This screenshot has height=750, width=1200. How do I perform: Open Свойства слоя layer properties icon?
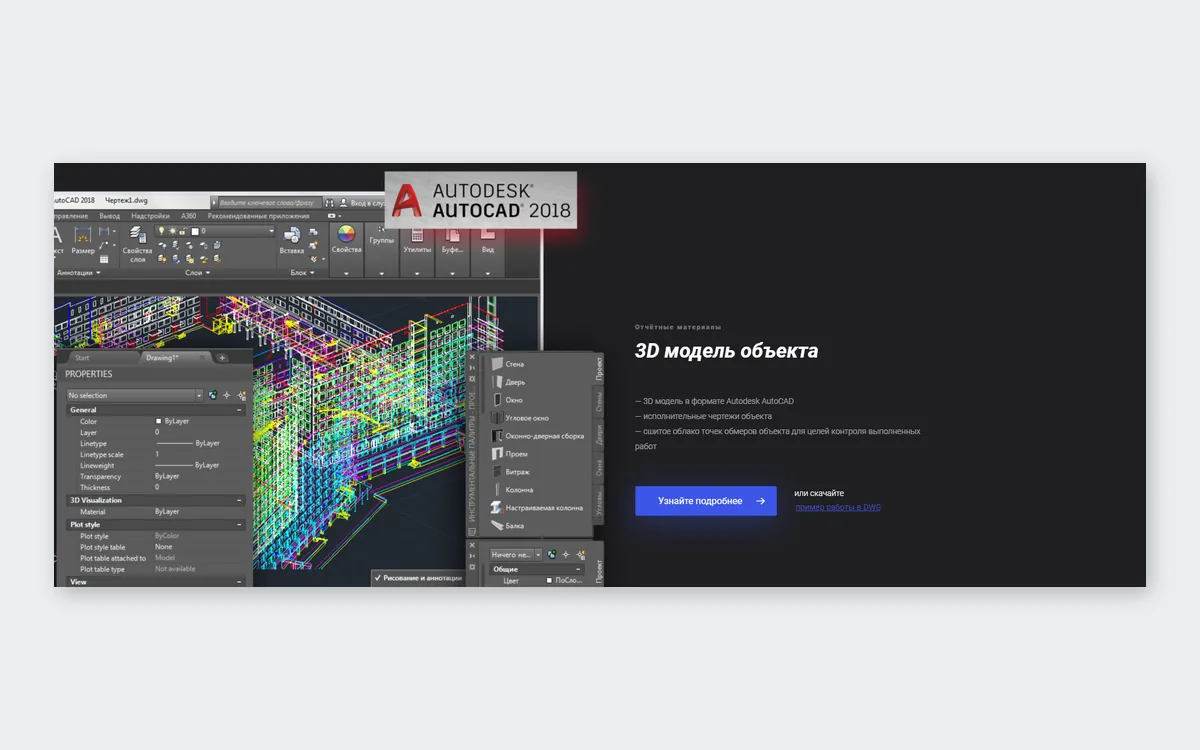[137, 245]
